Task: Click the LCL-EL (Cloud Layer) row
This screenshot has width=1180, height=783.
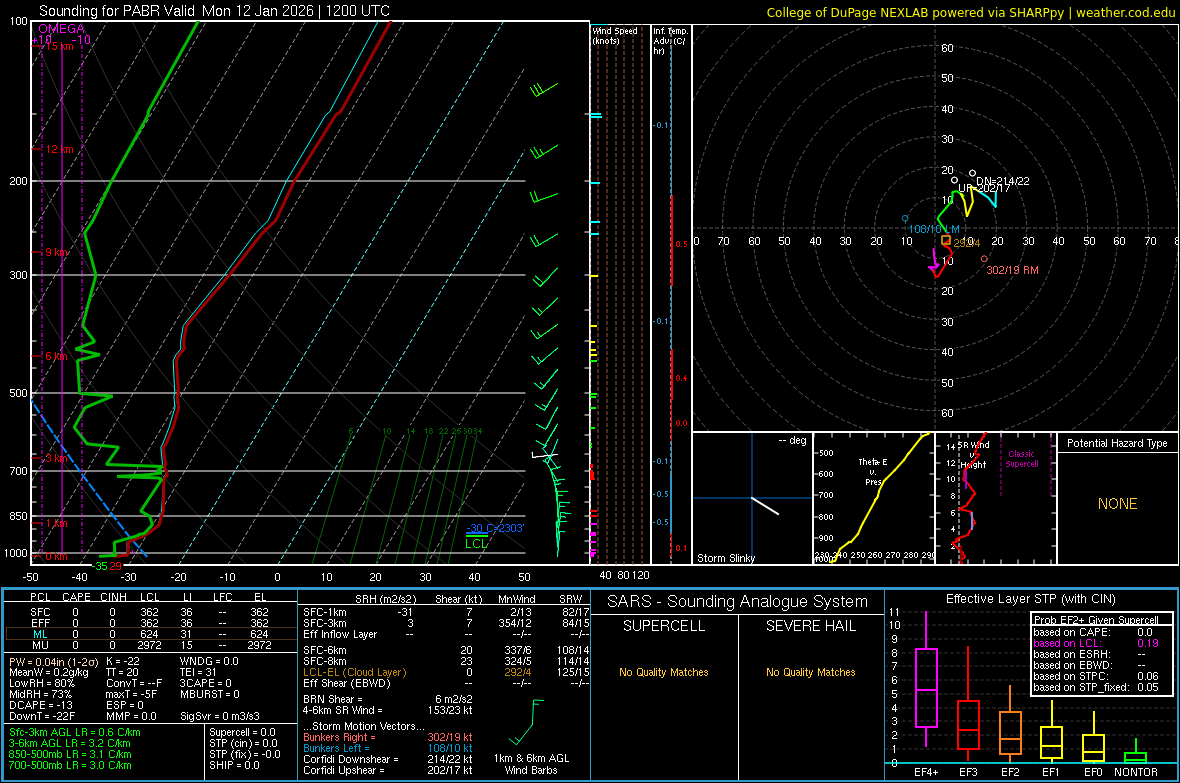Action: [446, 672]
